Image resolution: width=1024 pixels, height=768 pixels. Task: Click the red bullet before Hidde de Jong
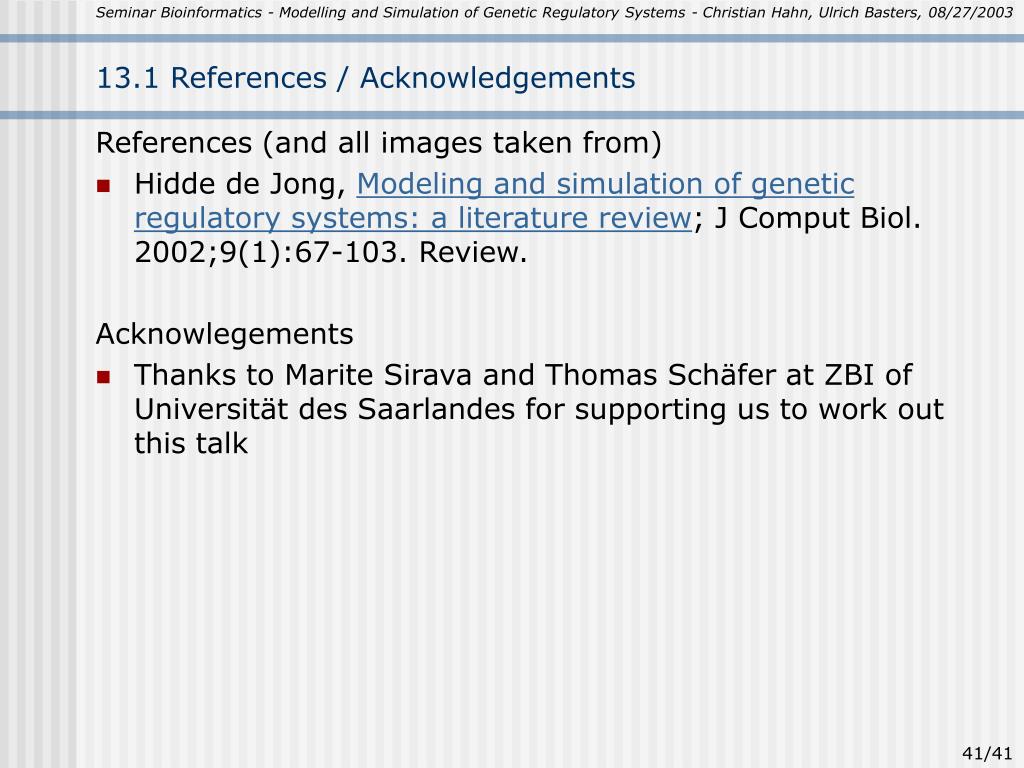[x=103, y=186]
